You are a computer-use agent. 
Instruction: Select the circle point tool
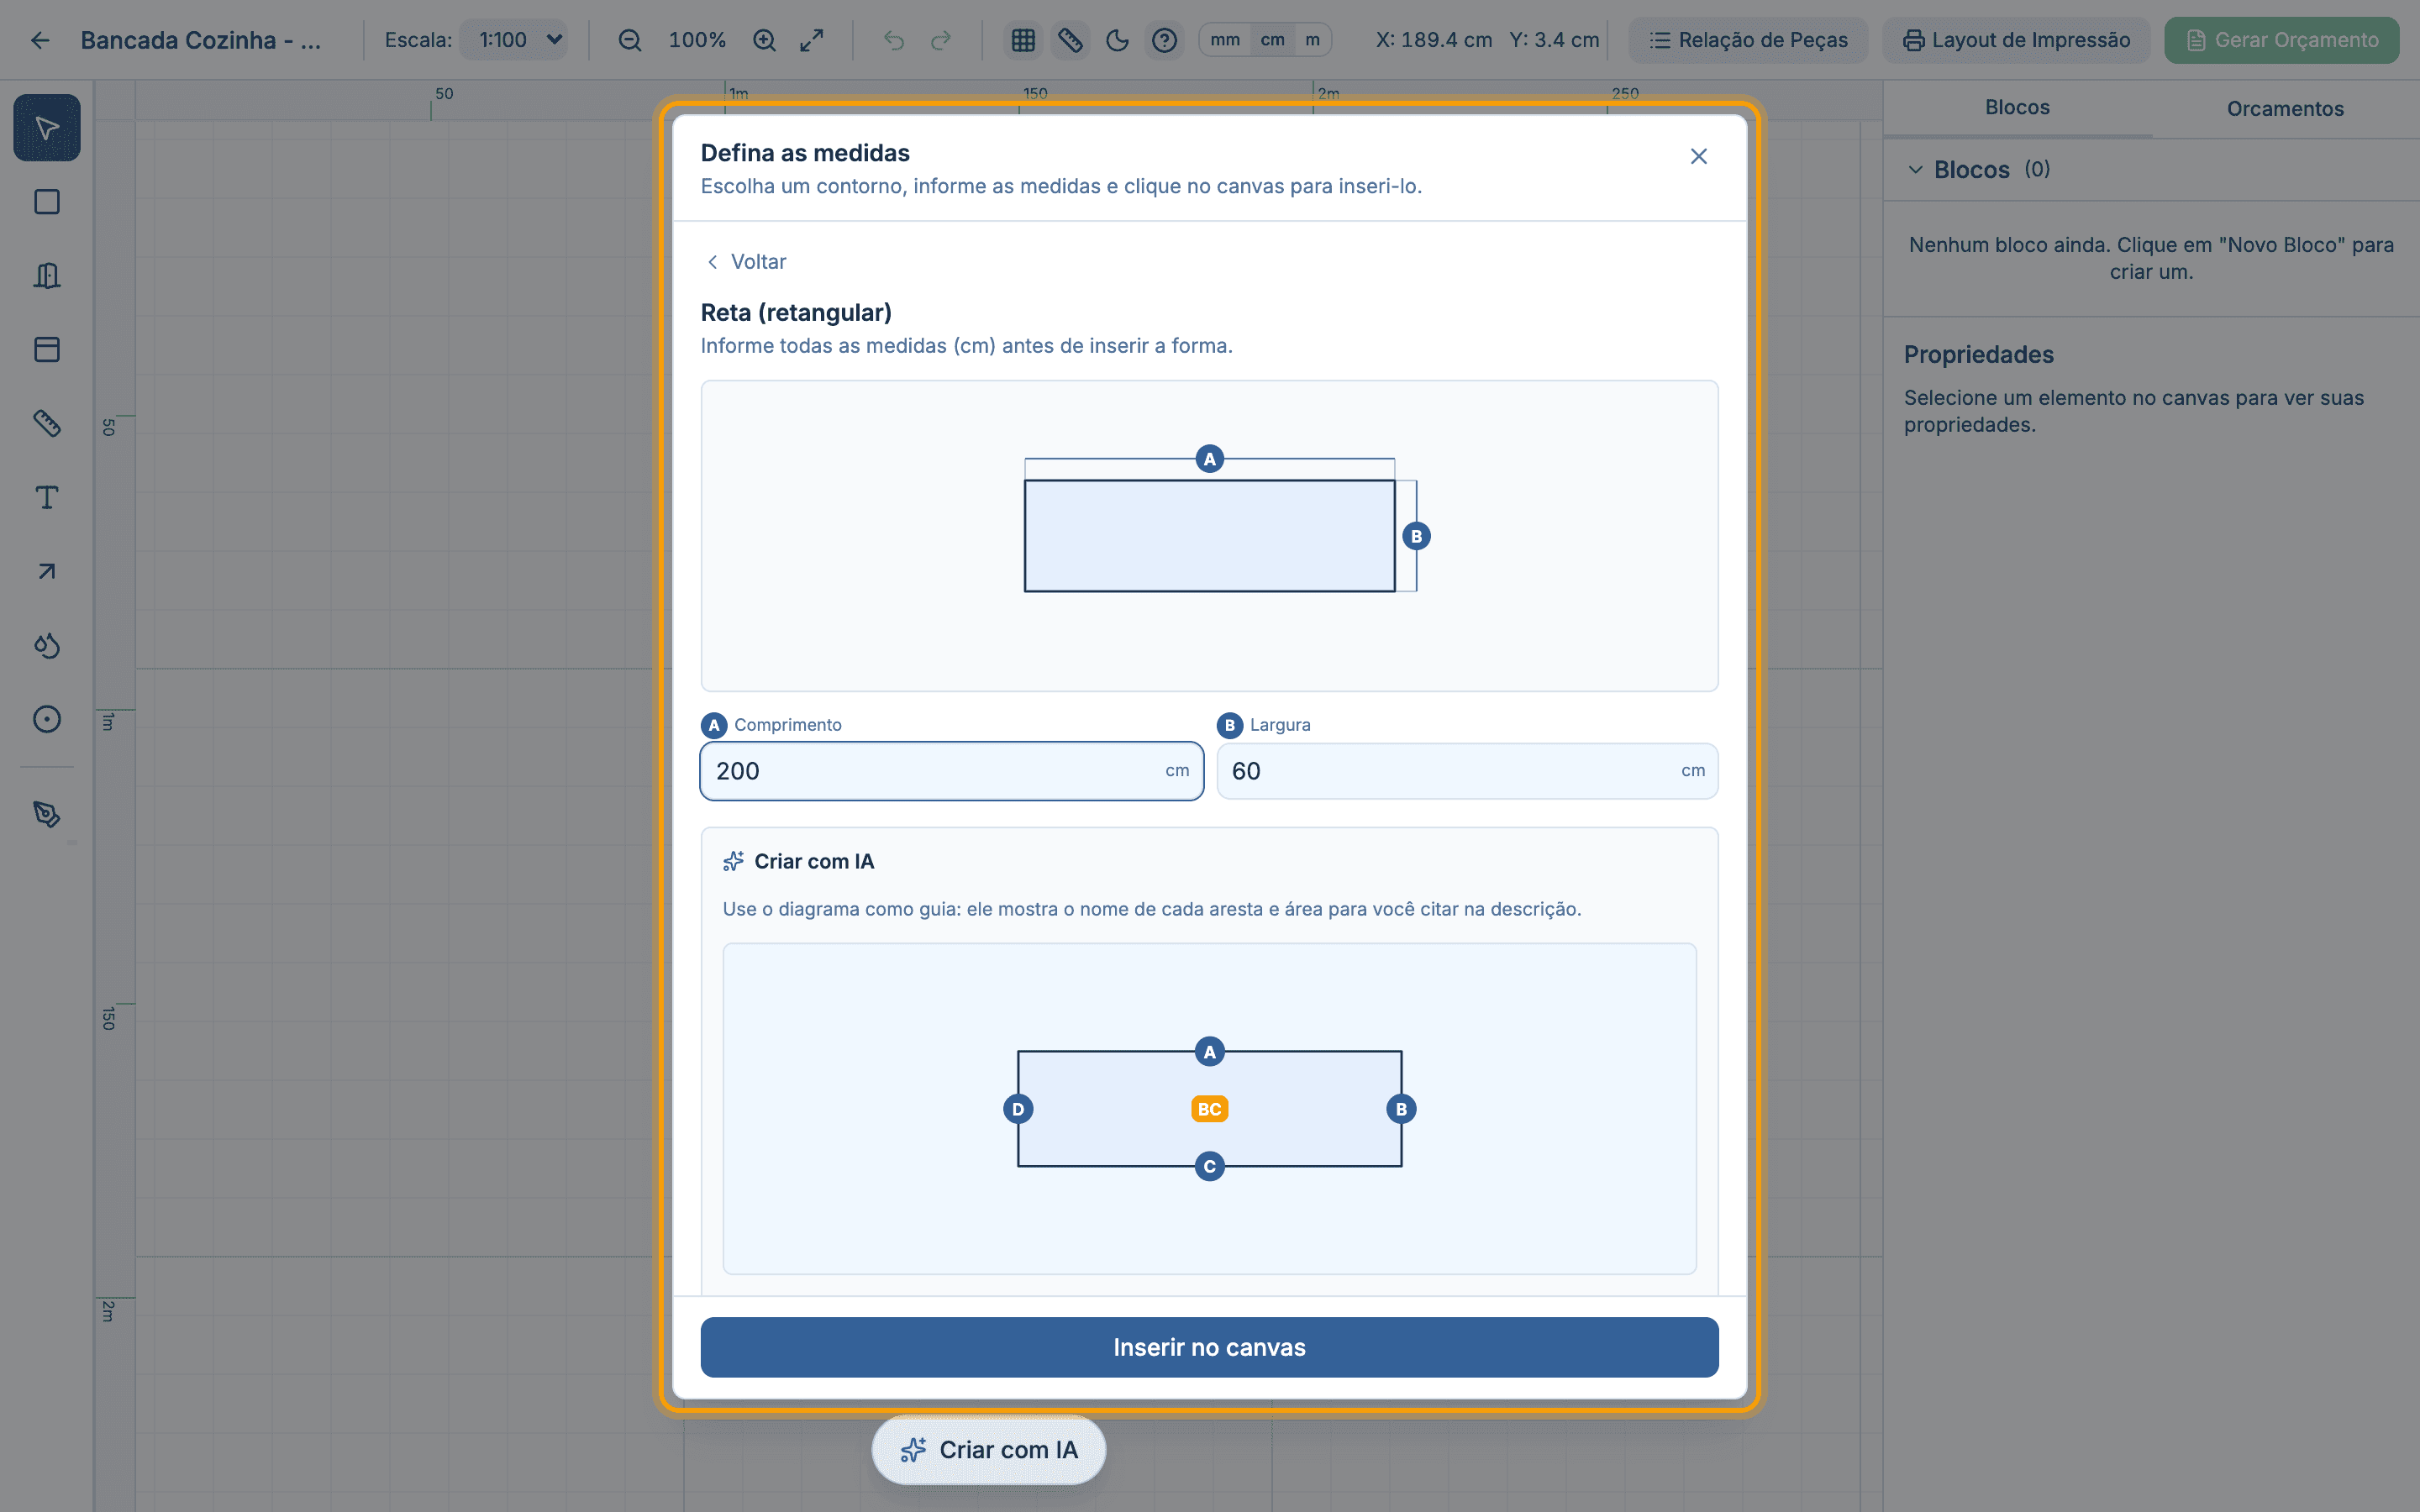[47, 719]
